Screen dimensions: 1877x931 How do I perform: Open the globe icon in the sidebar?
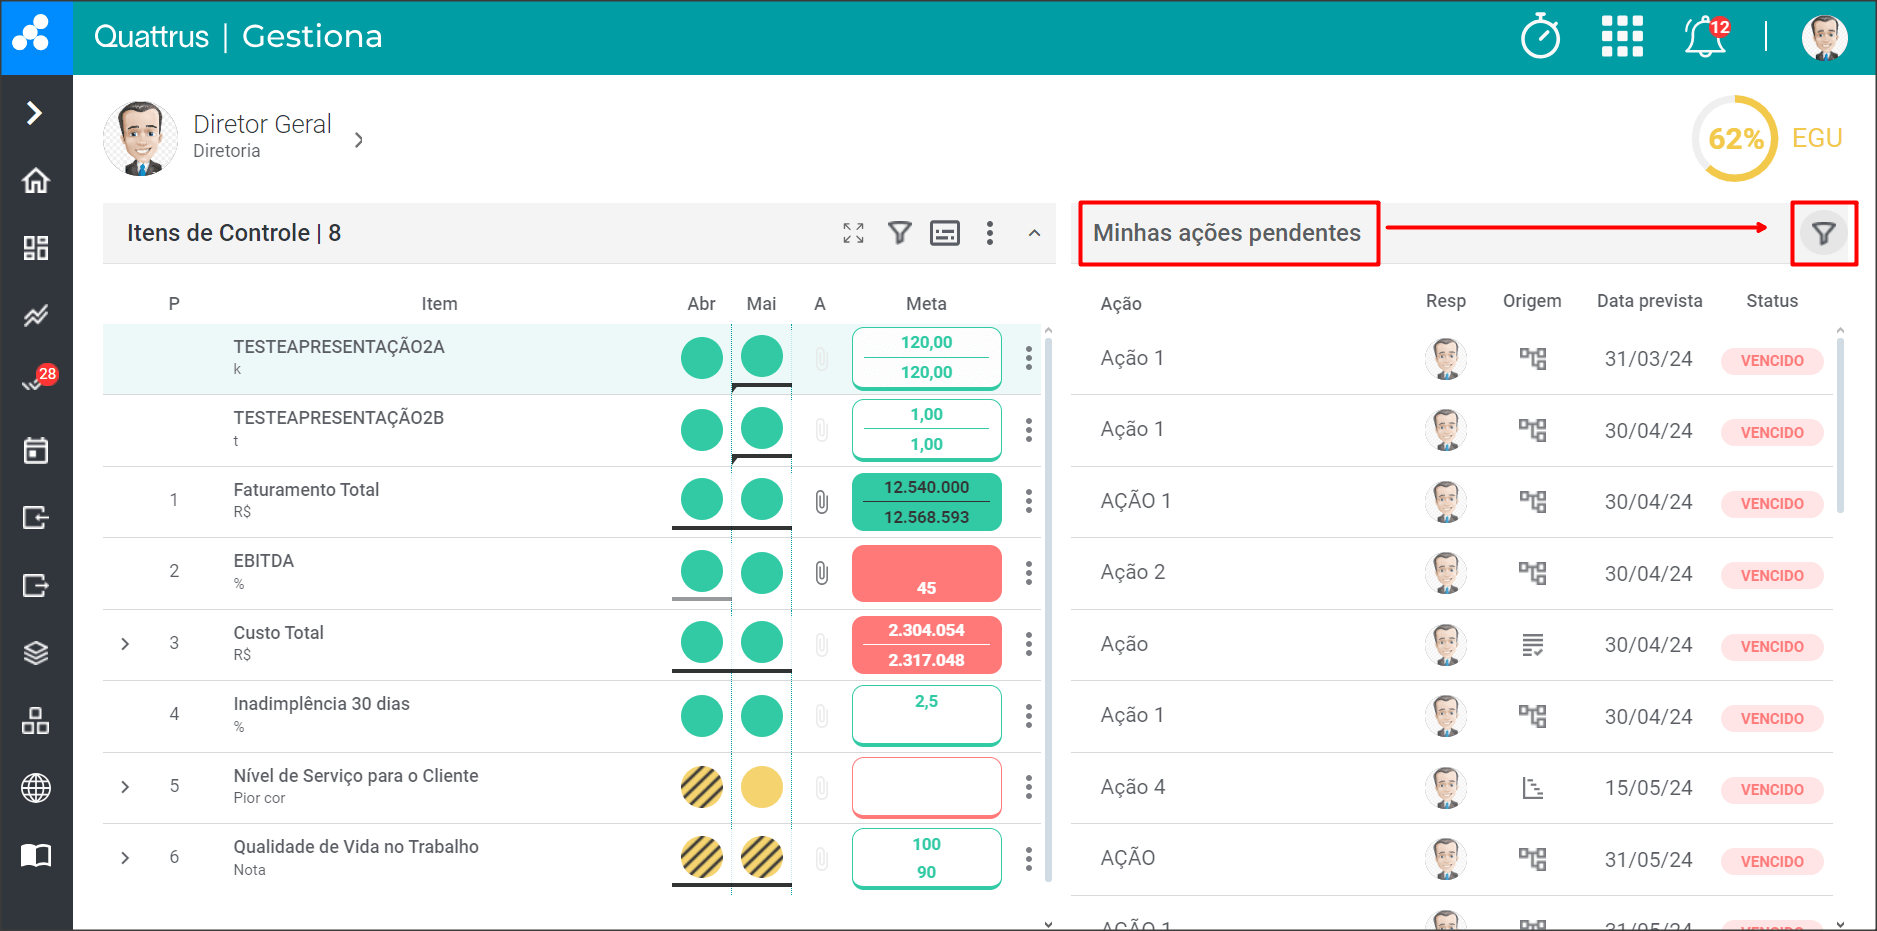[36, 788]
